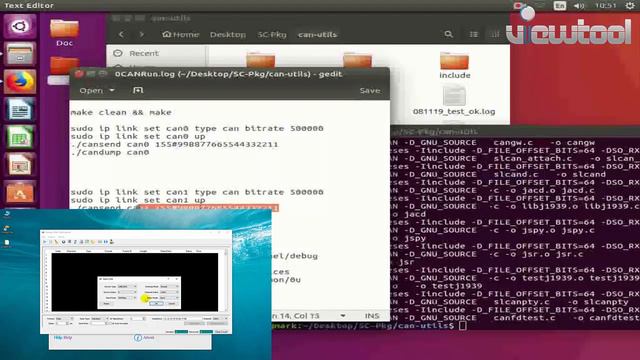Screen dimensions: 640x360
Task: Click the Open button in gedit
Action: coord(91,91)
